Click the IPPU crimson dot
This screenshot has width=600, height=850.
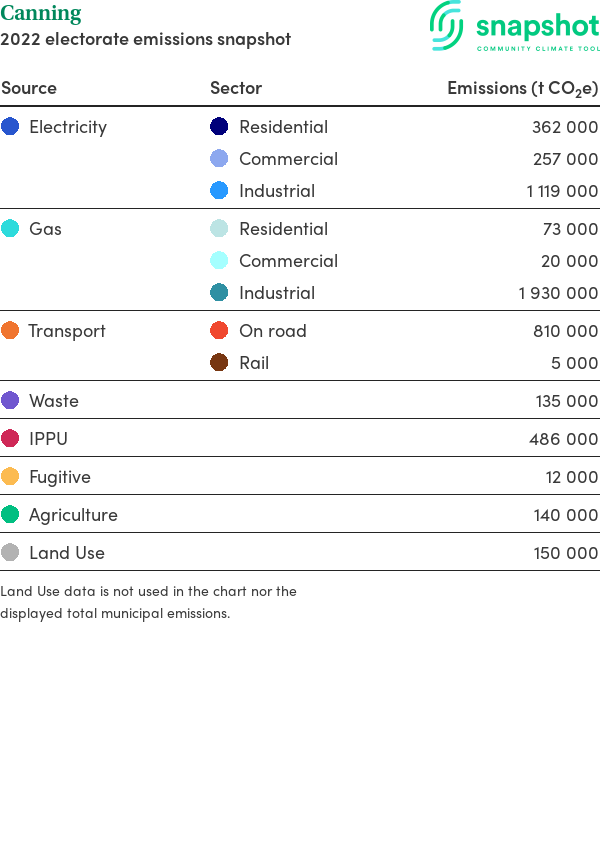coord(10,438)
